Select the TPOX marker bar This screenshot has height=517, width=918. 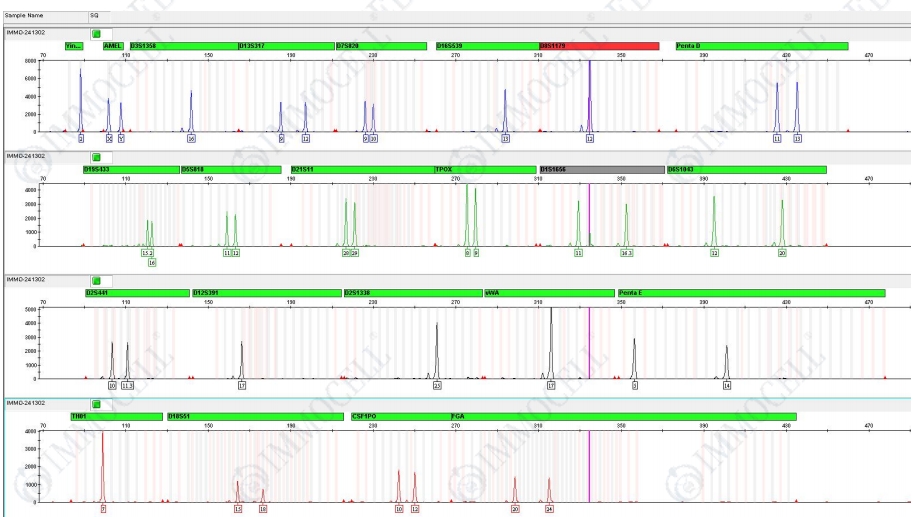click(x=485, y=170)
